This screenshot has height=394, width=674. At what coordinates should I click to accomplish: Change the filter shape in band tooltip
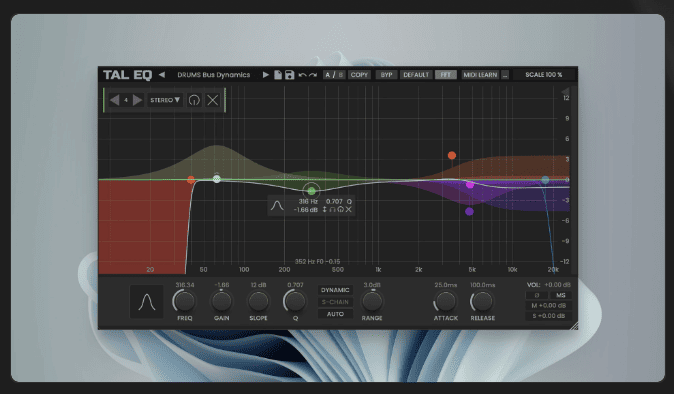(277, 206)
